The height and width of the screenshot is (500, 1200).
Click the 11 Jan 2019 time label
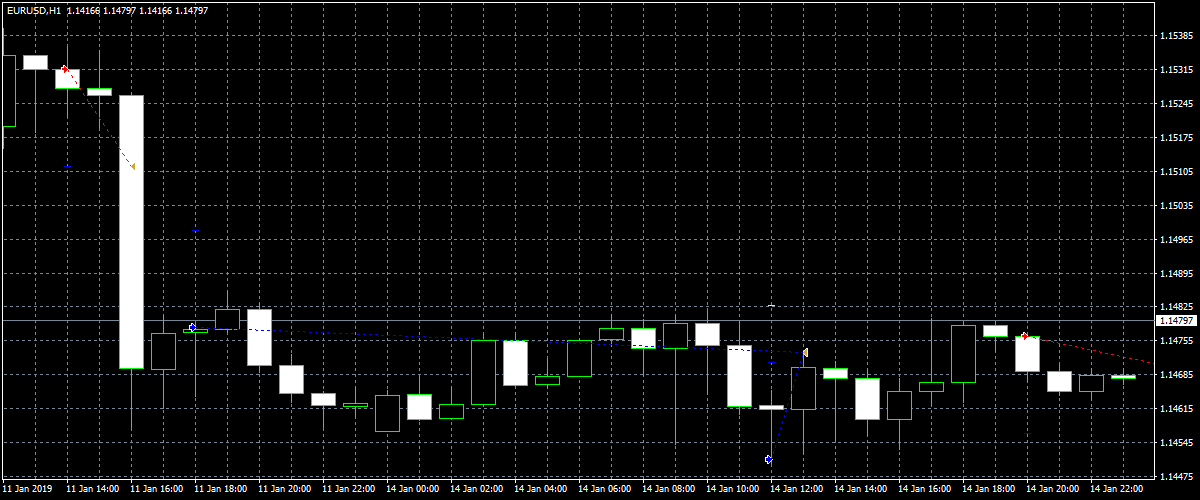[27, 490]
